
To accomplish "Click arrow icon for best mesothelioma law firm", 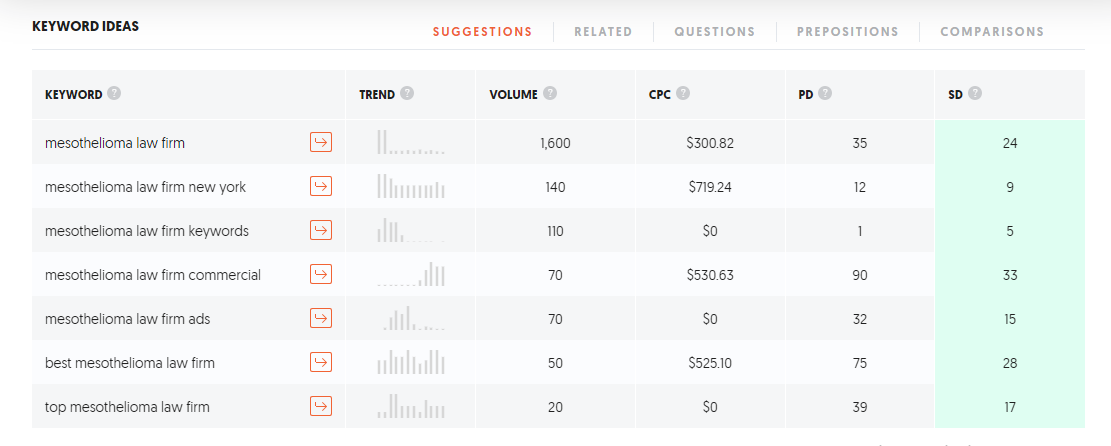I will point(320,362).
